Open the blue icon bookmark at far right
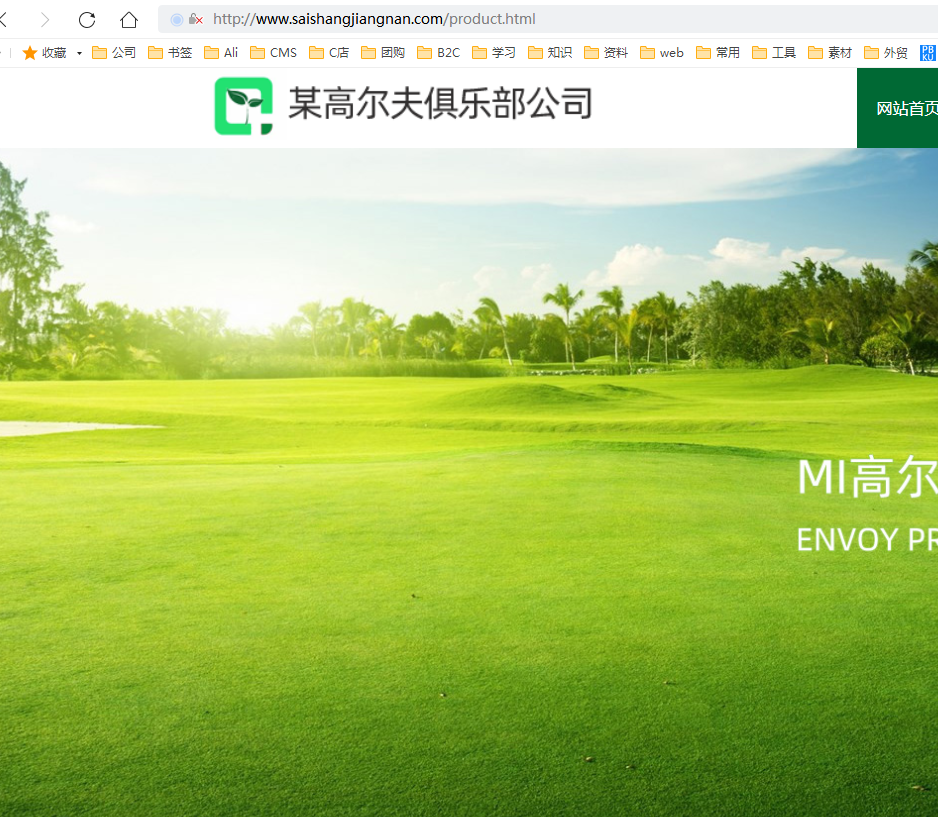Screen dimensions: 938x817 click(x=928, y=53)
